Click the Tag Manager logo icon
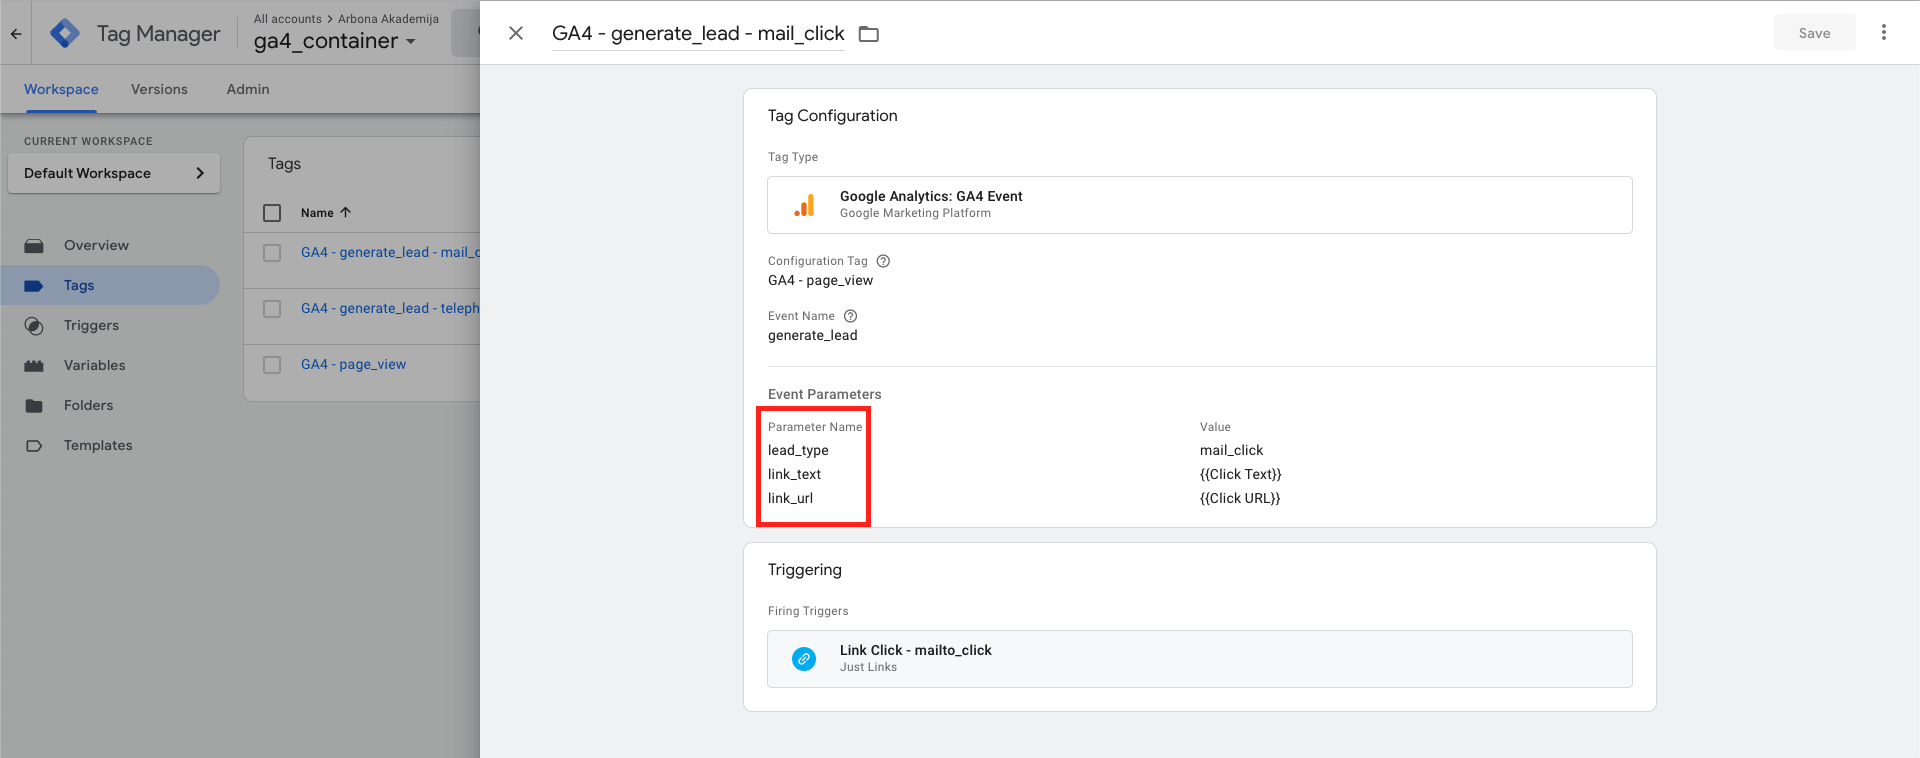The width and height of the screenshot is (1920, 758). pos(65,33)
